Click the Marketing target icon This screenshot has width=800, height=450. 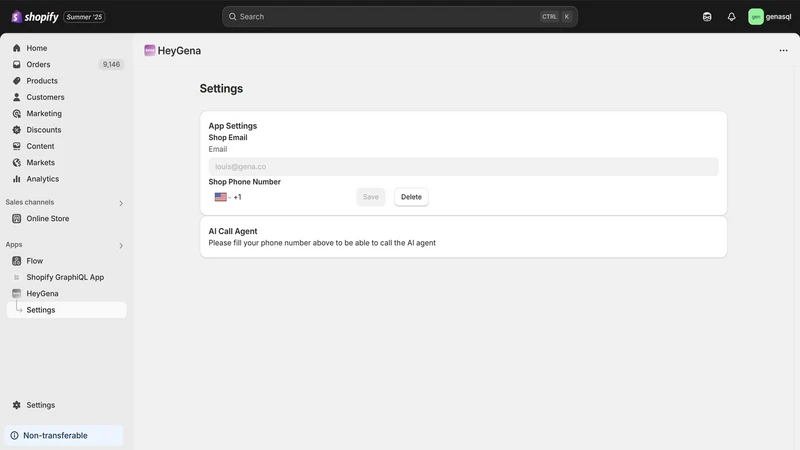[x=16, y=113]
